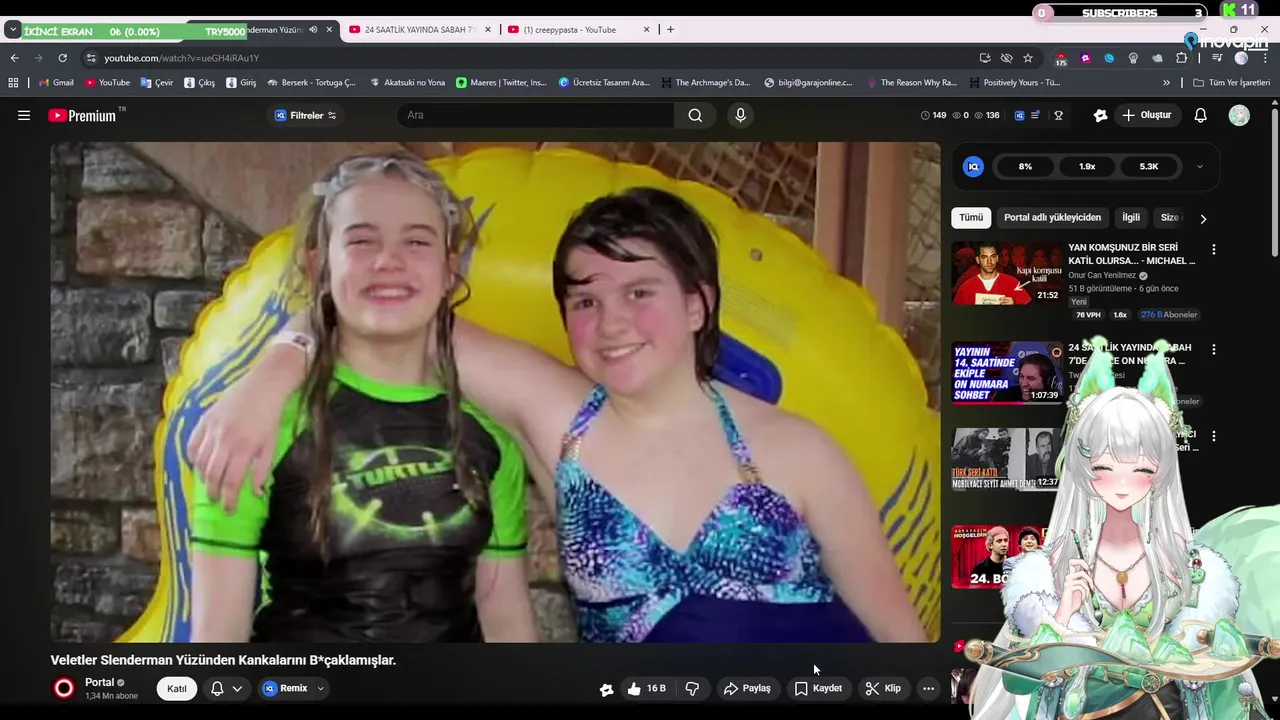This screenshot has height=720, width=1280.
Task: Start voice search with the microphone
Action: (740, 115)
